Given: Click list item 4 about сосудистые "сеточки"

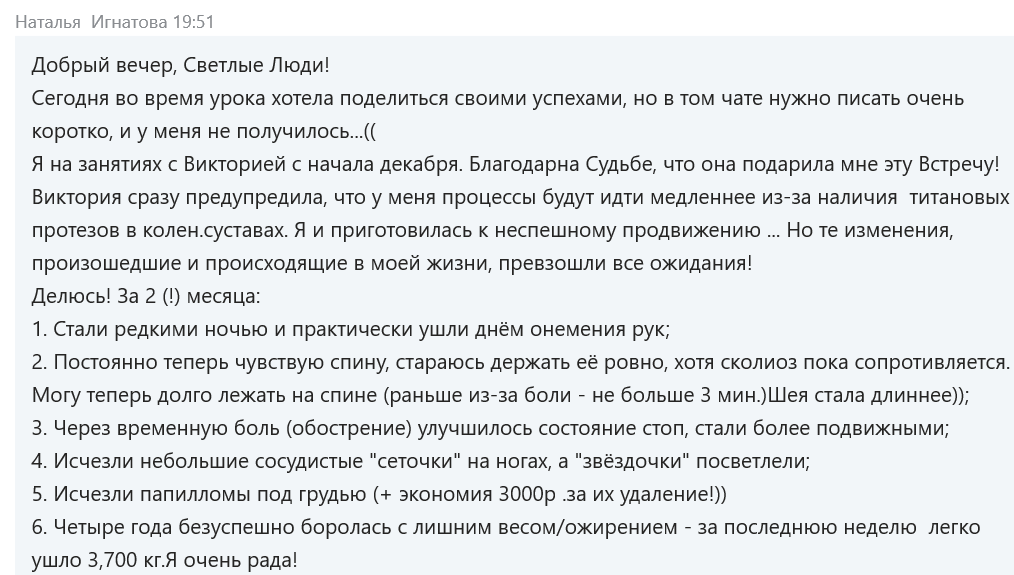Looking at the screenshot, I should [x=420, y=461].
